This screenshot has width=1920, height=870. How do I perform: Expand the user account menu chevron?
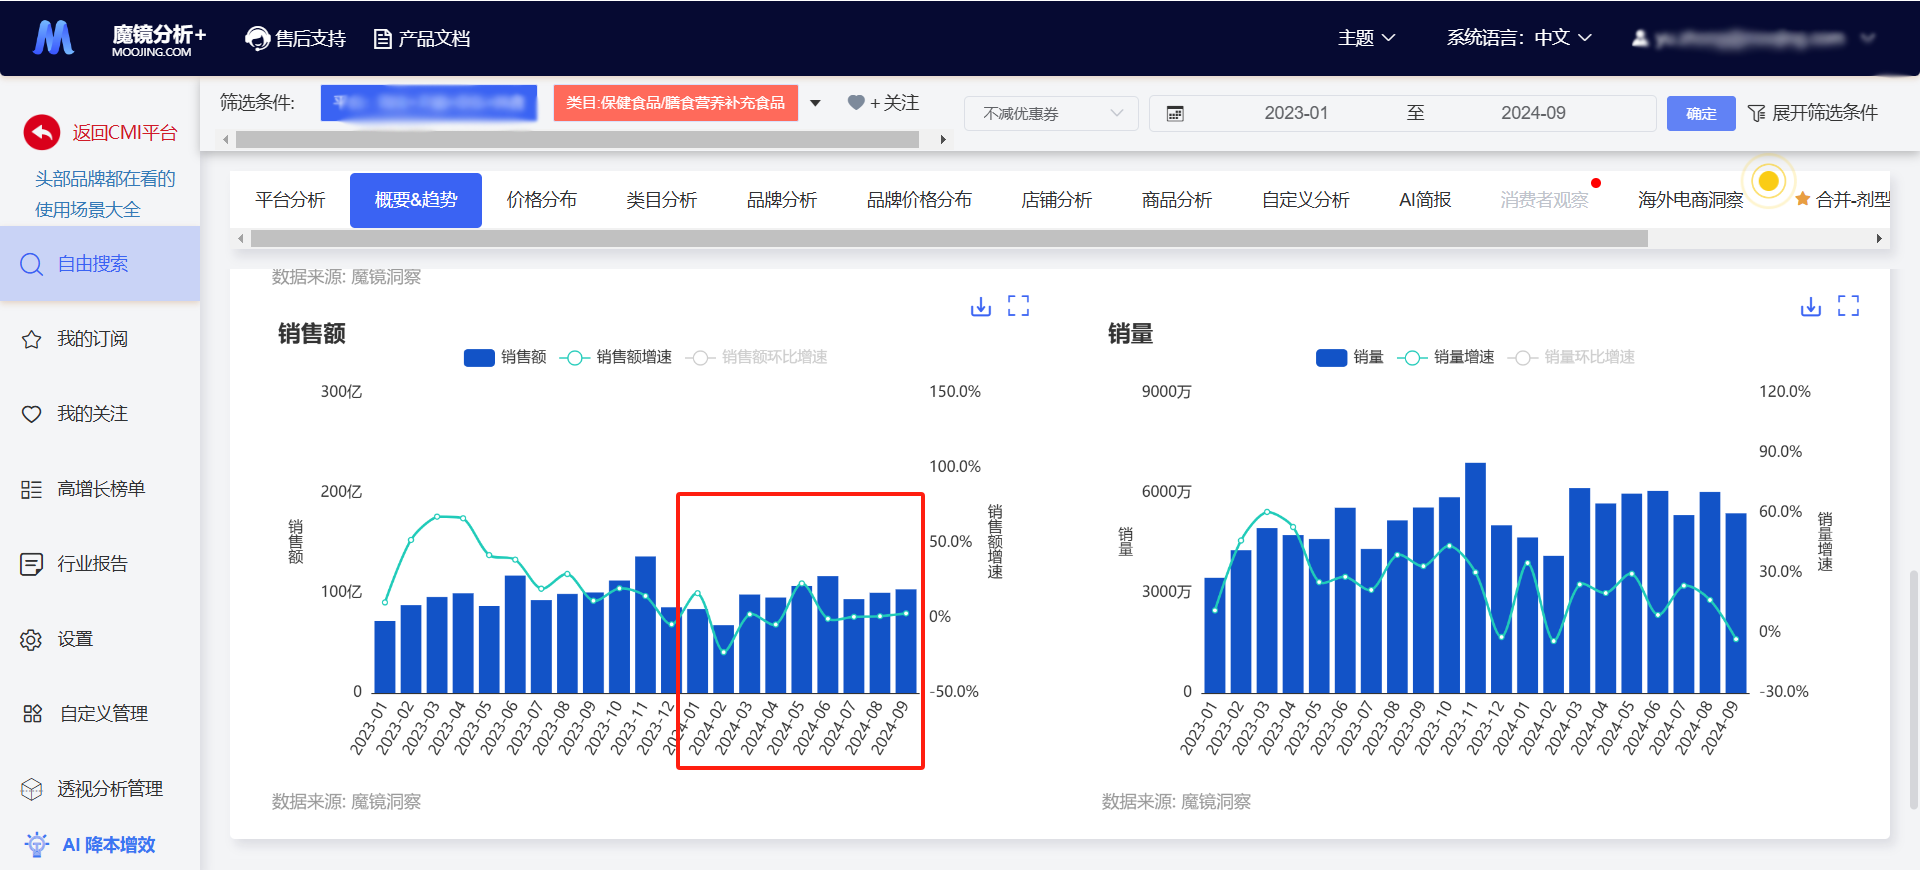pyautogui.click(x=1867, y=38)
